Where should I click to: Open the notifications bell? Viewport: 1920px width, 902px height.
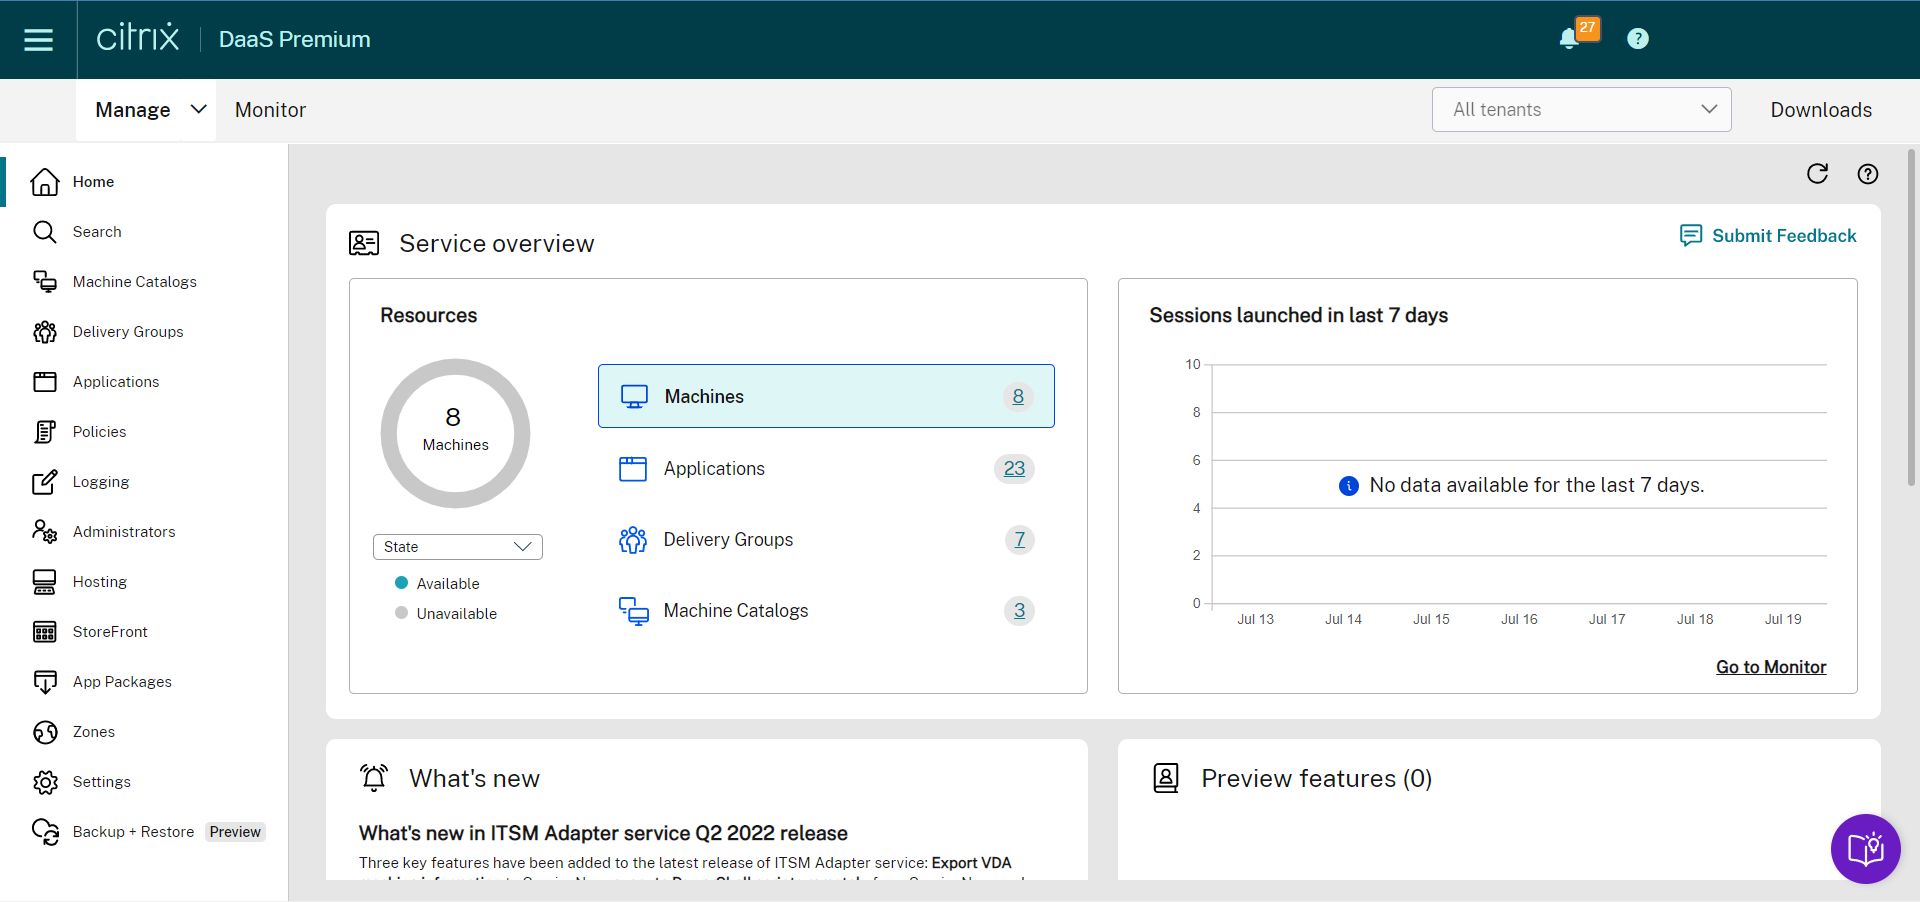pyautogui.click(x=1569, y=39)
